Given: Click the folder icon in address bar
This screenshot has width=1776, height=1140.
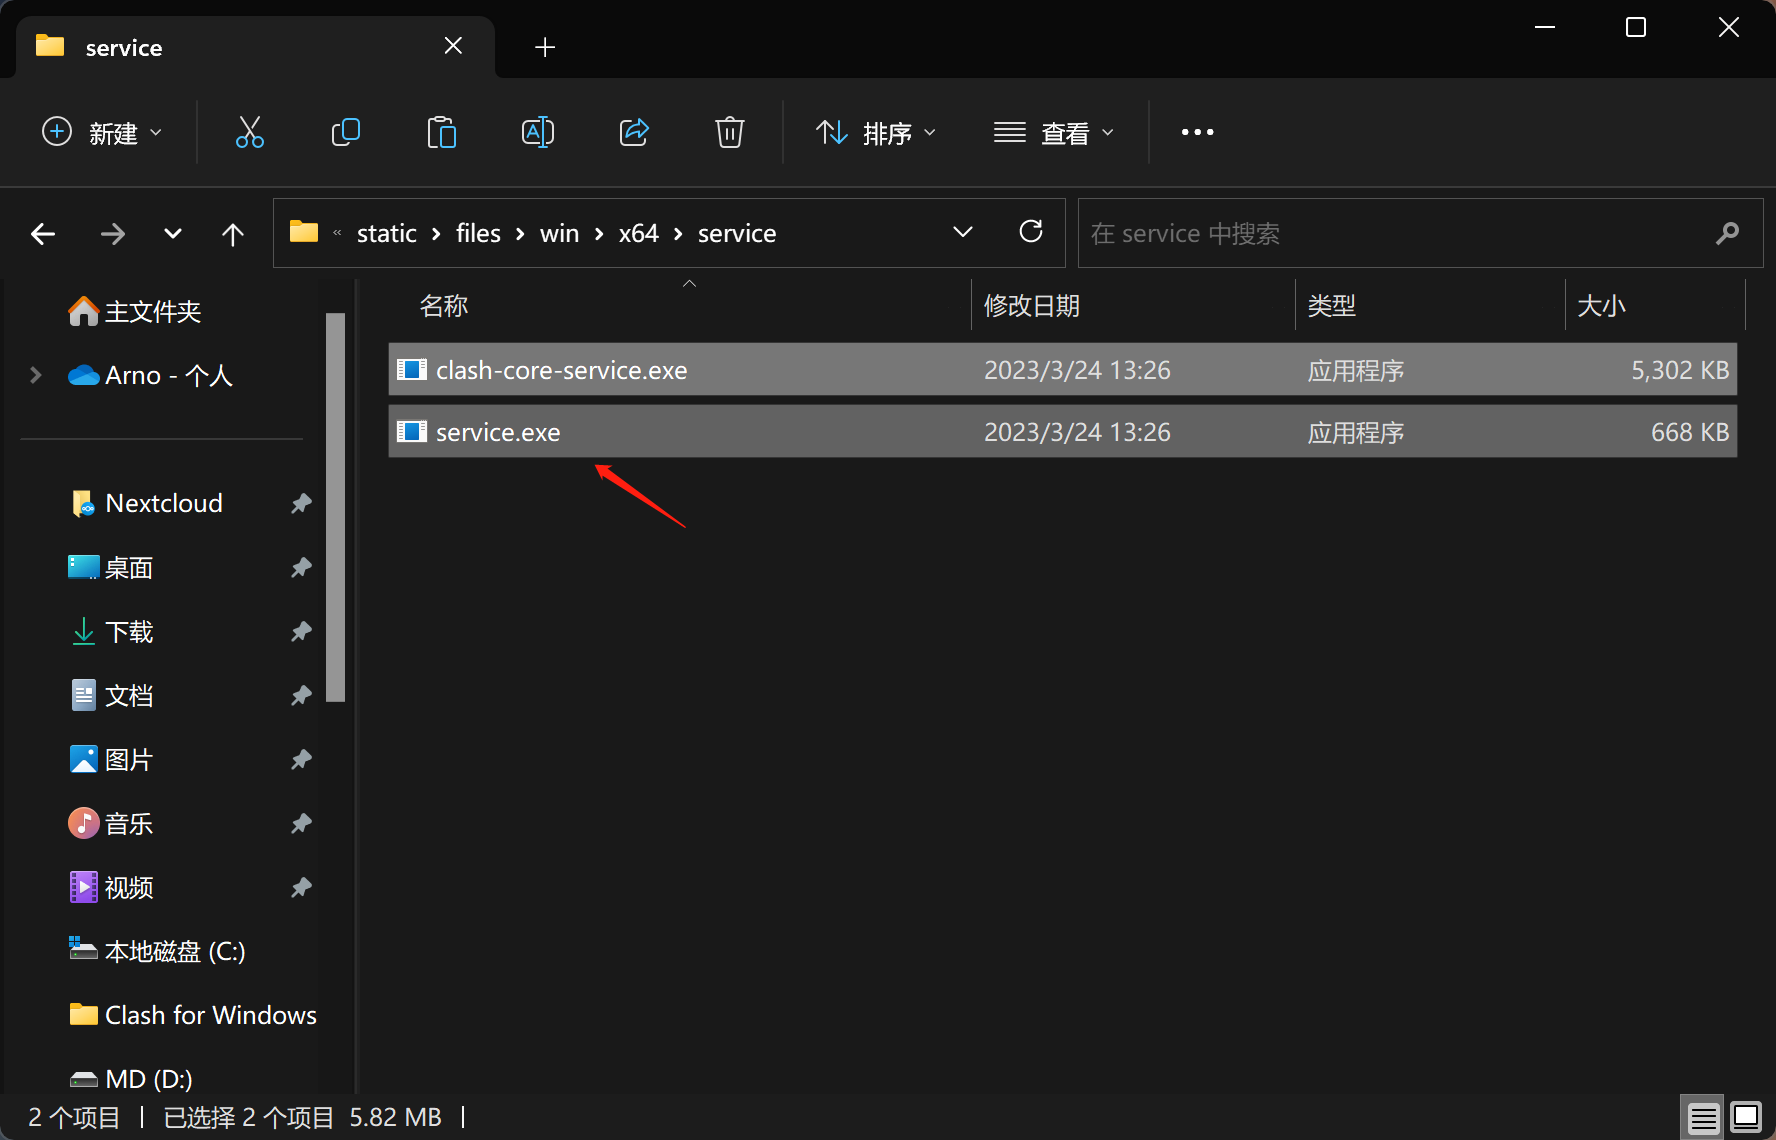Looking at the screenshot, I should (x=304, y=232).
